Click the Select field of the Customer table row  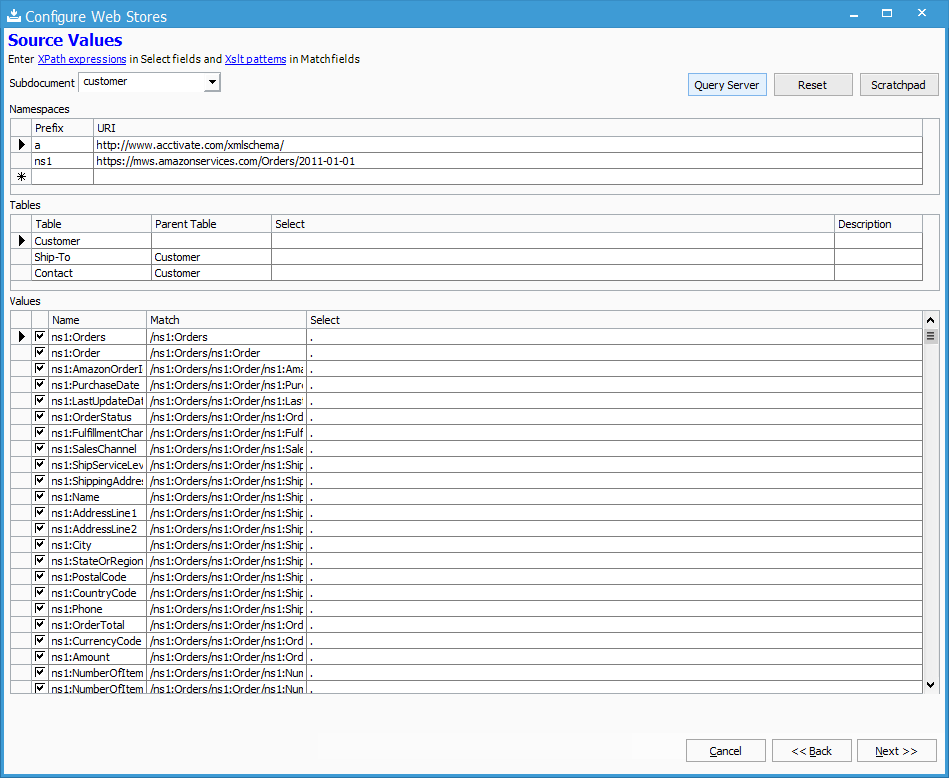553,241
